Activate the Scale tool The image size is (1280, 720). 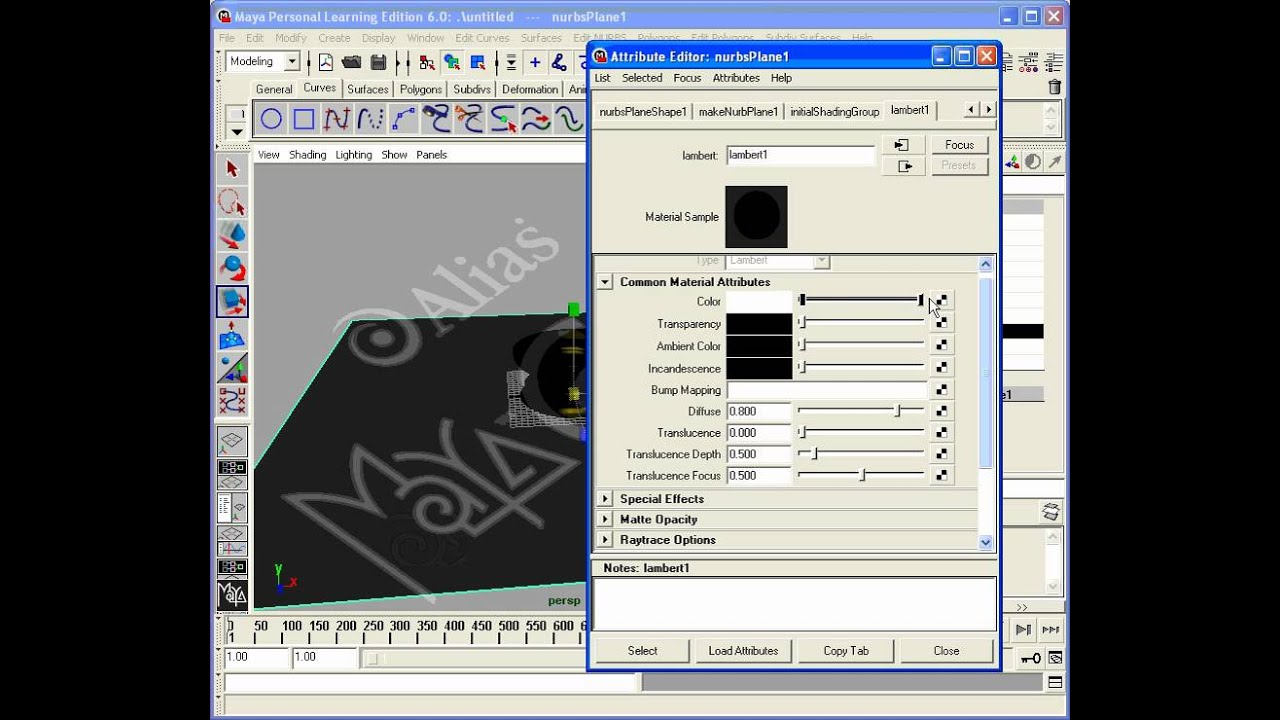(x=232, y=302)
